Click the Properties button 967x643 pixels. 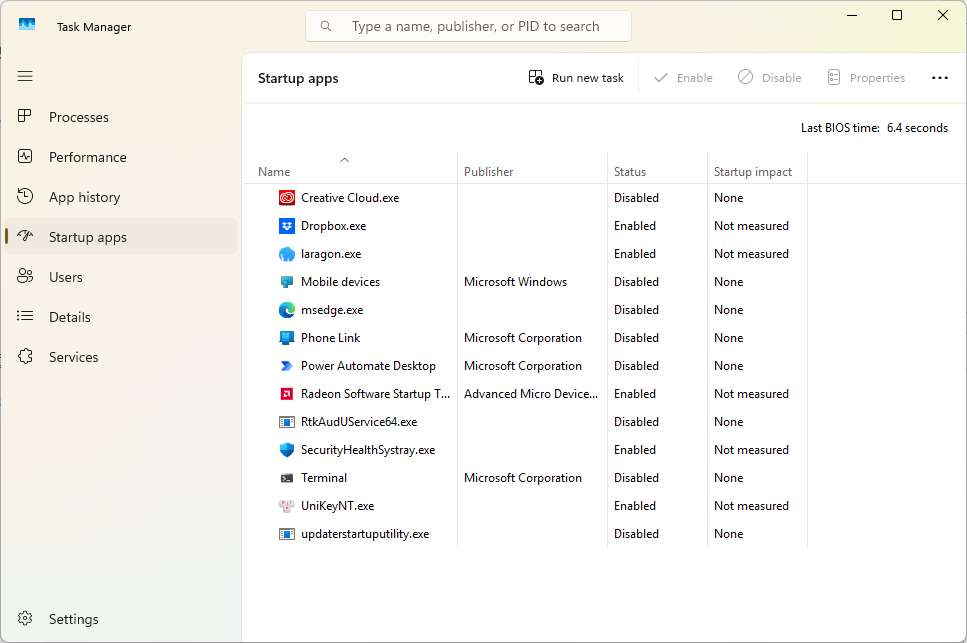click(x=866, y=78)
